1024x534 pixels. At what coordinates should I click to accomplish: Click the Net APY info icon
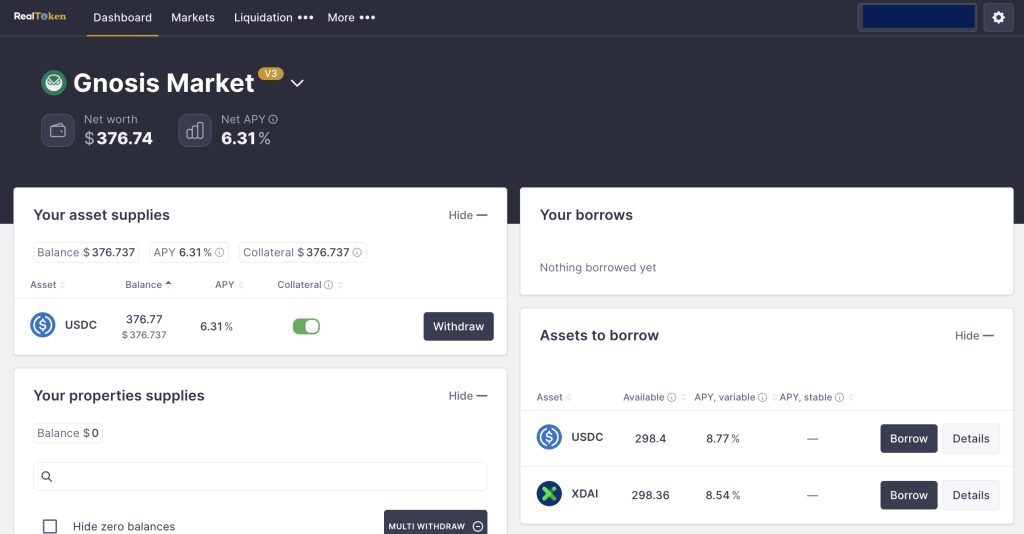pos(273,119)
